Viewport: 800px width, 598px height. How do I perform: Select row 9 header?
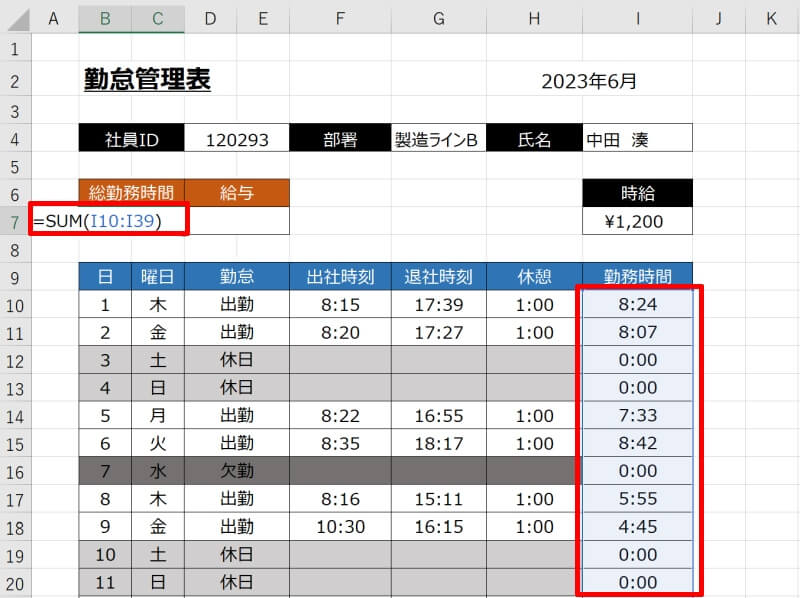click(x=15, y=278)
